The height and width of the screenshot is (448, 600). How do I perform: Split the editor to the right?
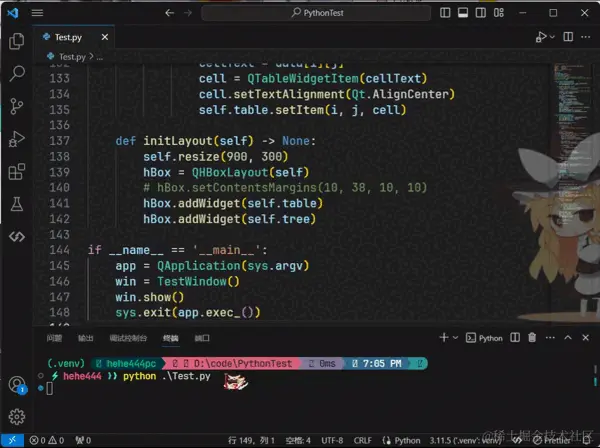(x=568, y=37)
